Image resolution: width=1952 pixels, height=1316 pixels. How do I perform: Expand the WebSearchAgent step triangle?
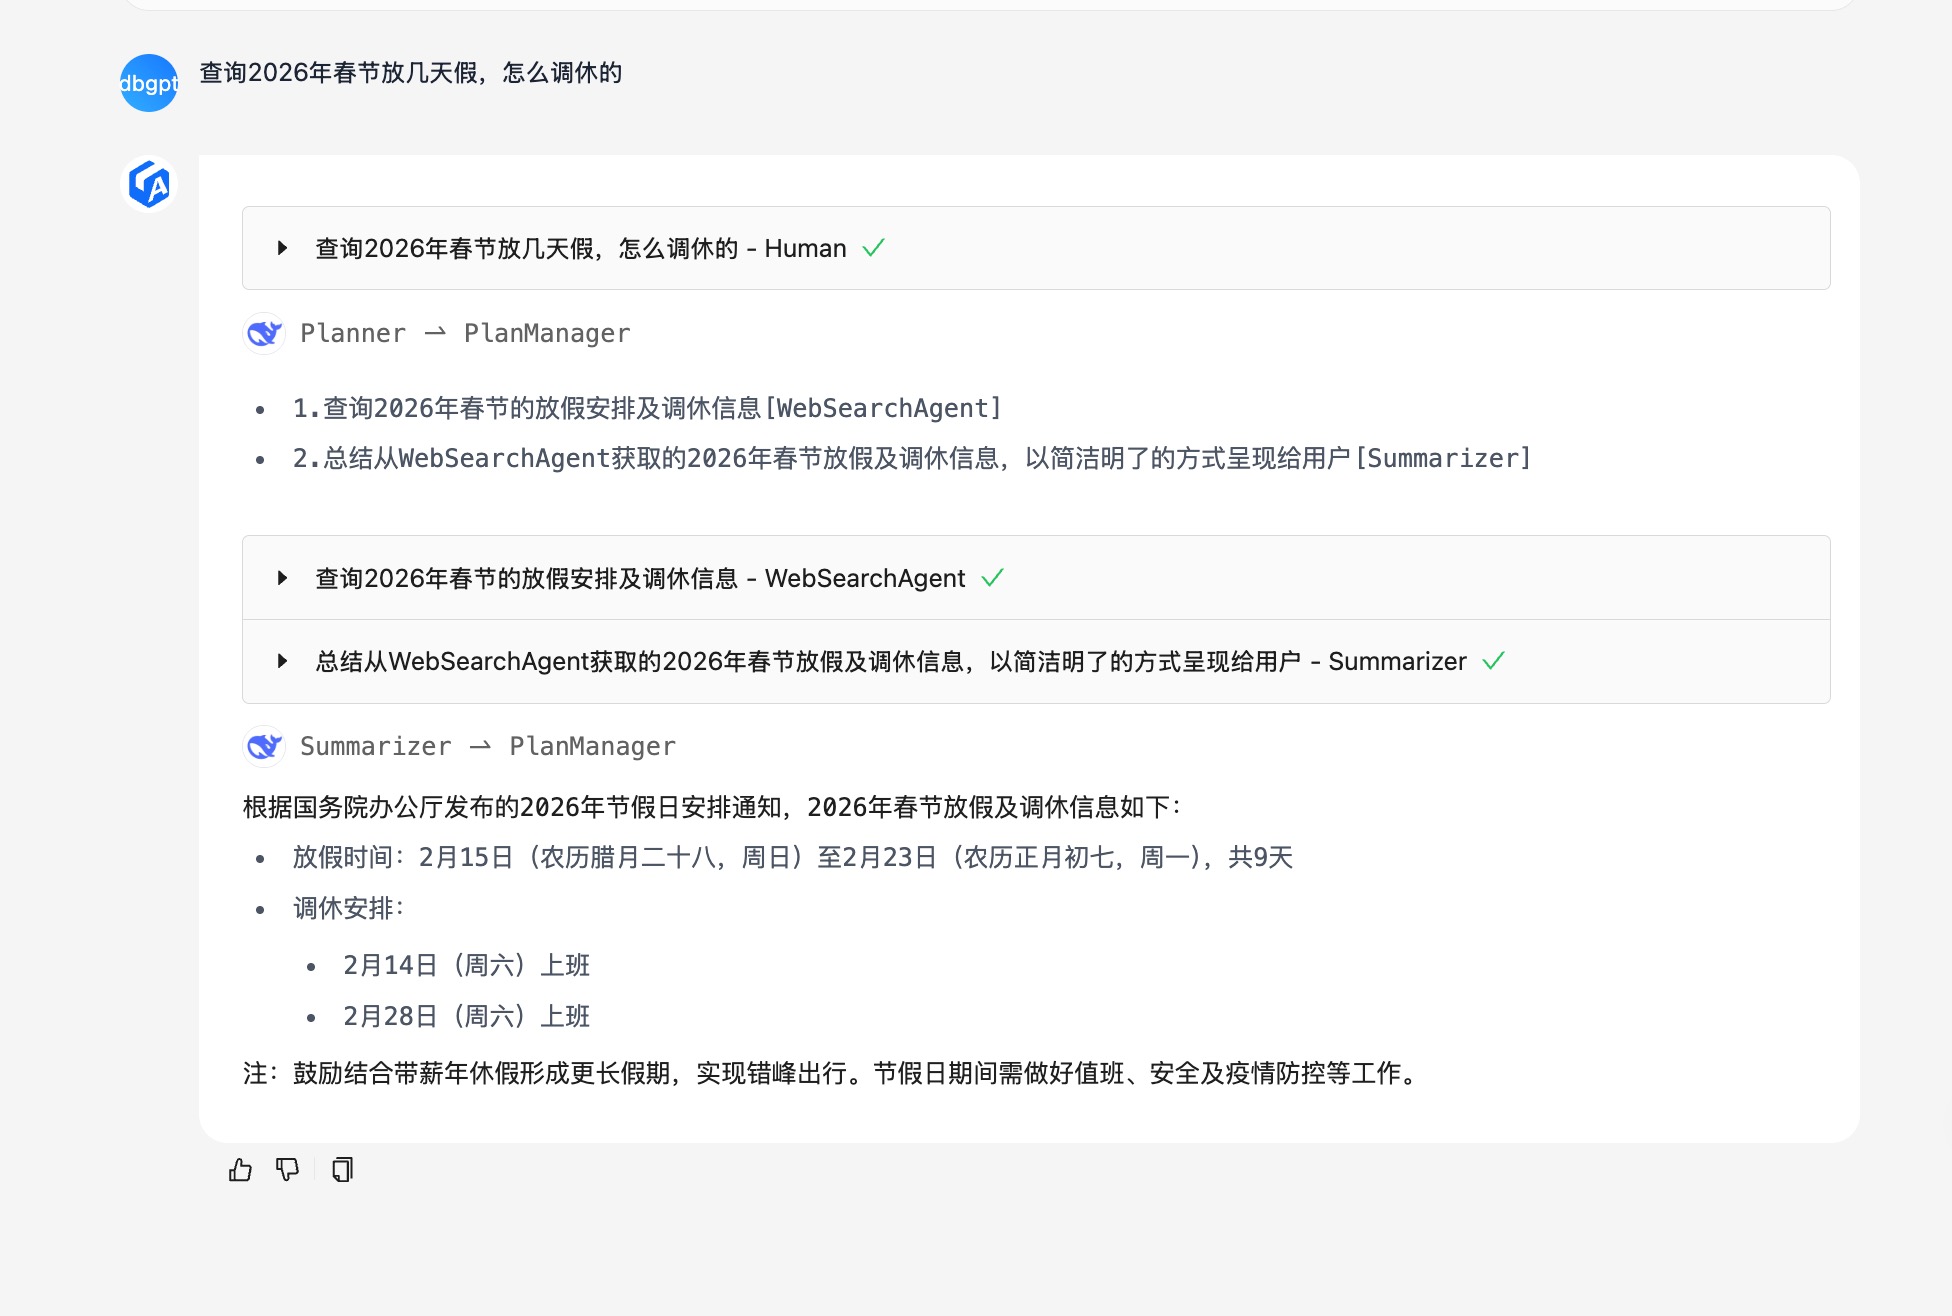283,578
